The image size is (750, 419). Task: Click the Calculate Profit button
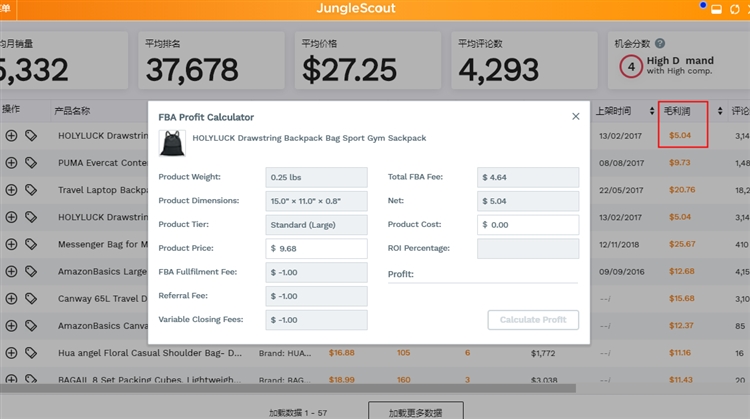pos(533,320)
